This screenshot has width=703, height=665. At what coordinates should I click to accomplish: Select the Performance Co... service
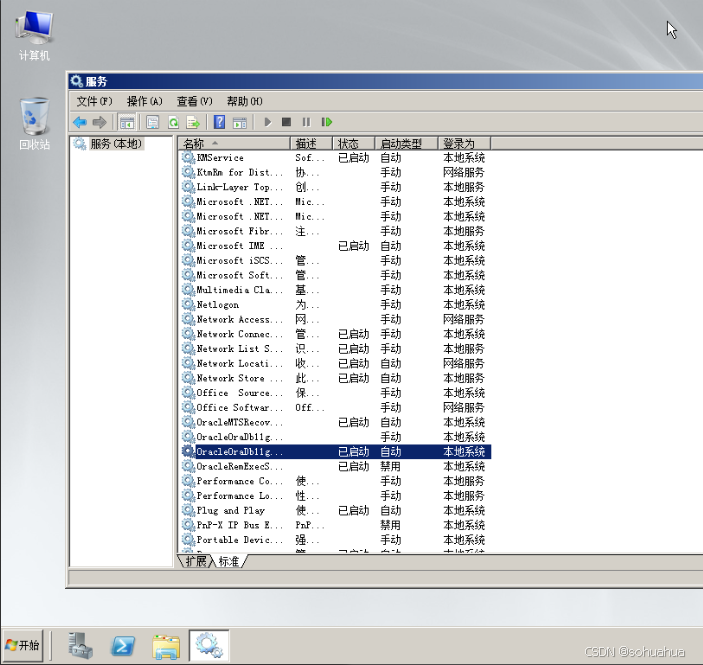click(x=336, y=481)
